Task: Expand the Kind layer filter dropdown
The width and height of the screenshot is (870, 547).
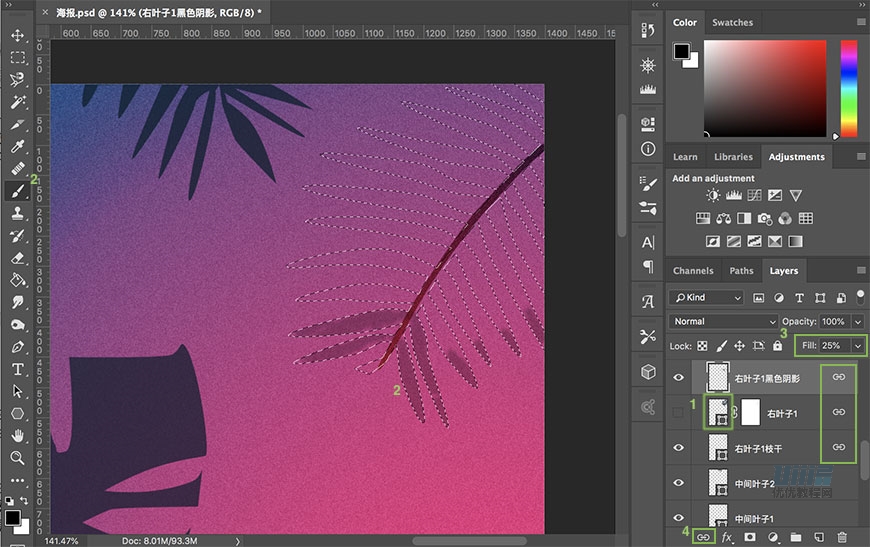Action: tap(707, 297)
